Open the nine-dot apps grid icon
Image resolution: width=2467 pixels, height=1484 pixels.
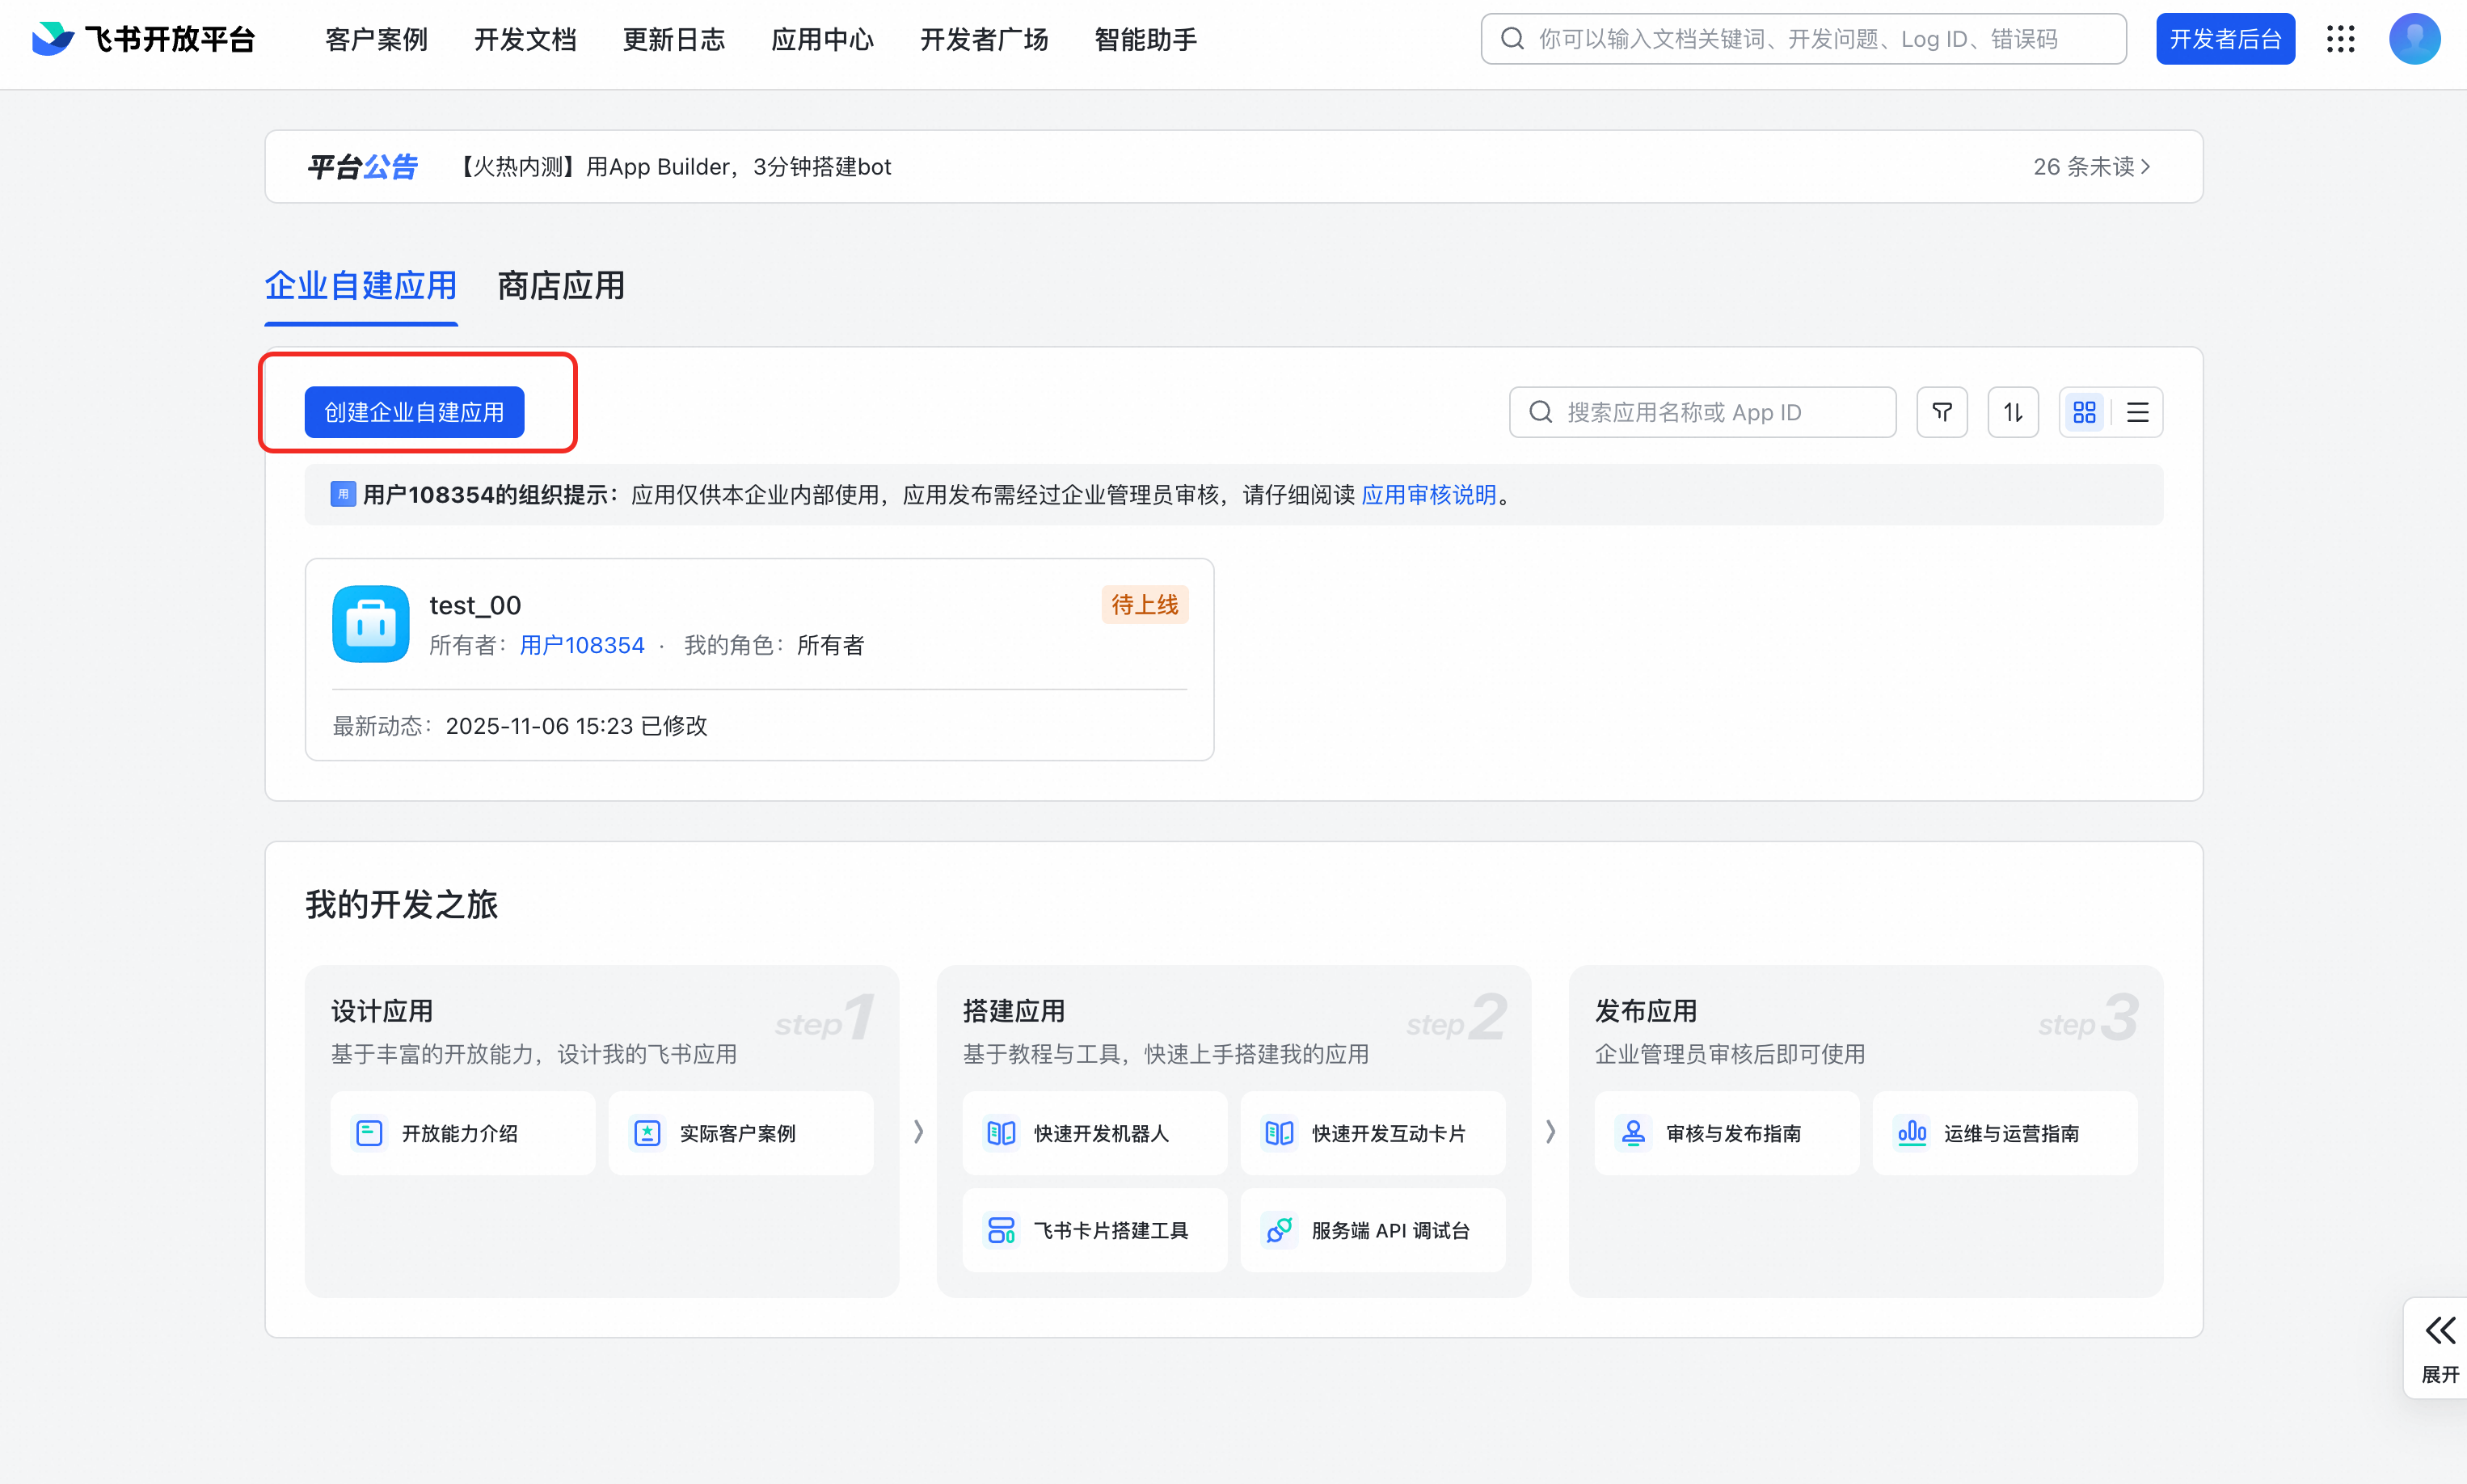coord(2340,39)
